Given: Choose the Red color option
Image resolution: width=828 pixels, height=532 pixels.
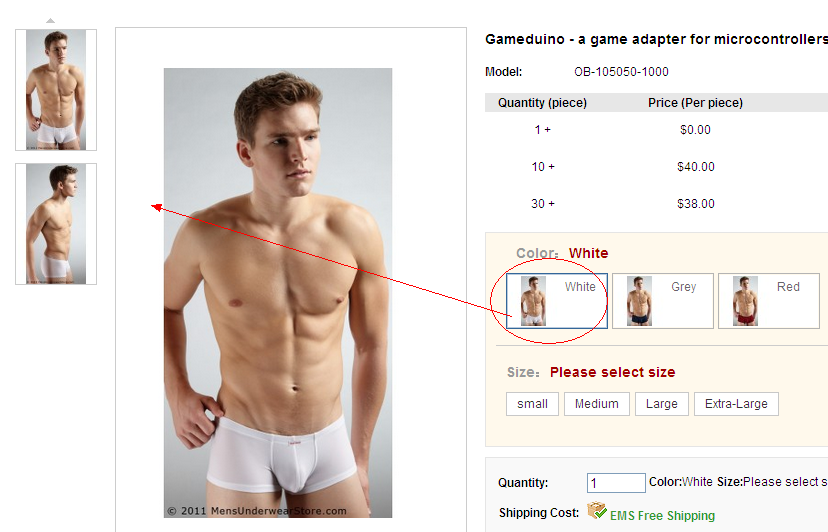Looking at the screenshot, I should tap(769, 301).
